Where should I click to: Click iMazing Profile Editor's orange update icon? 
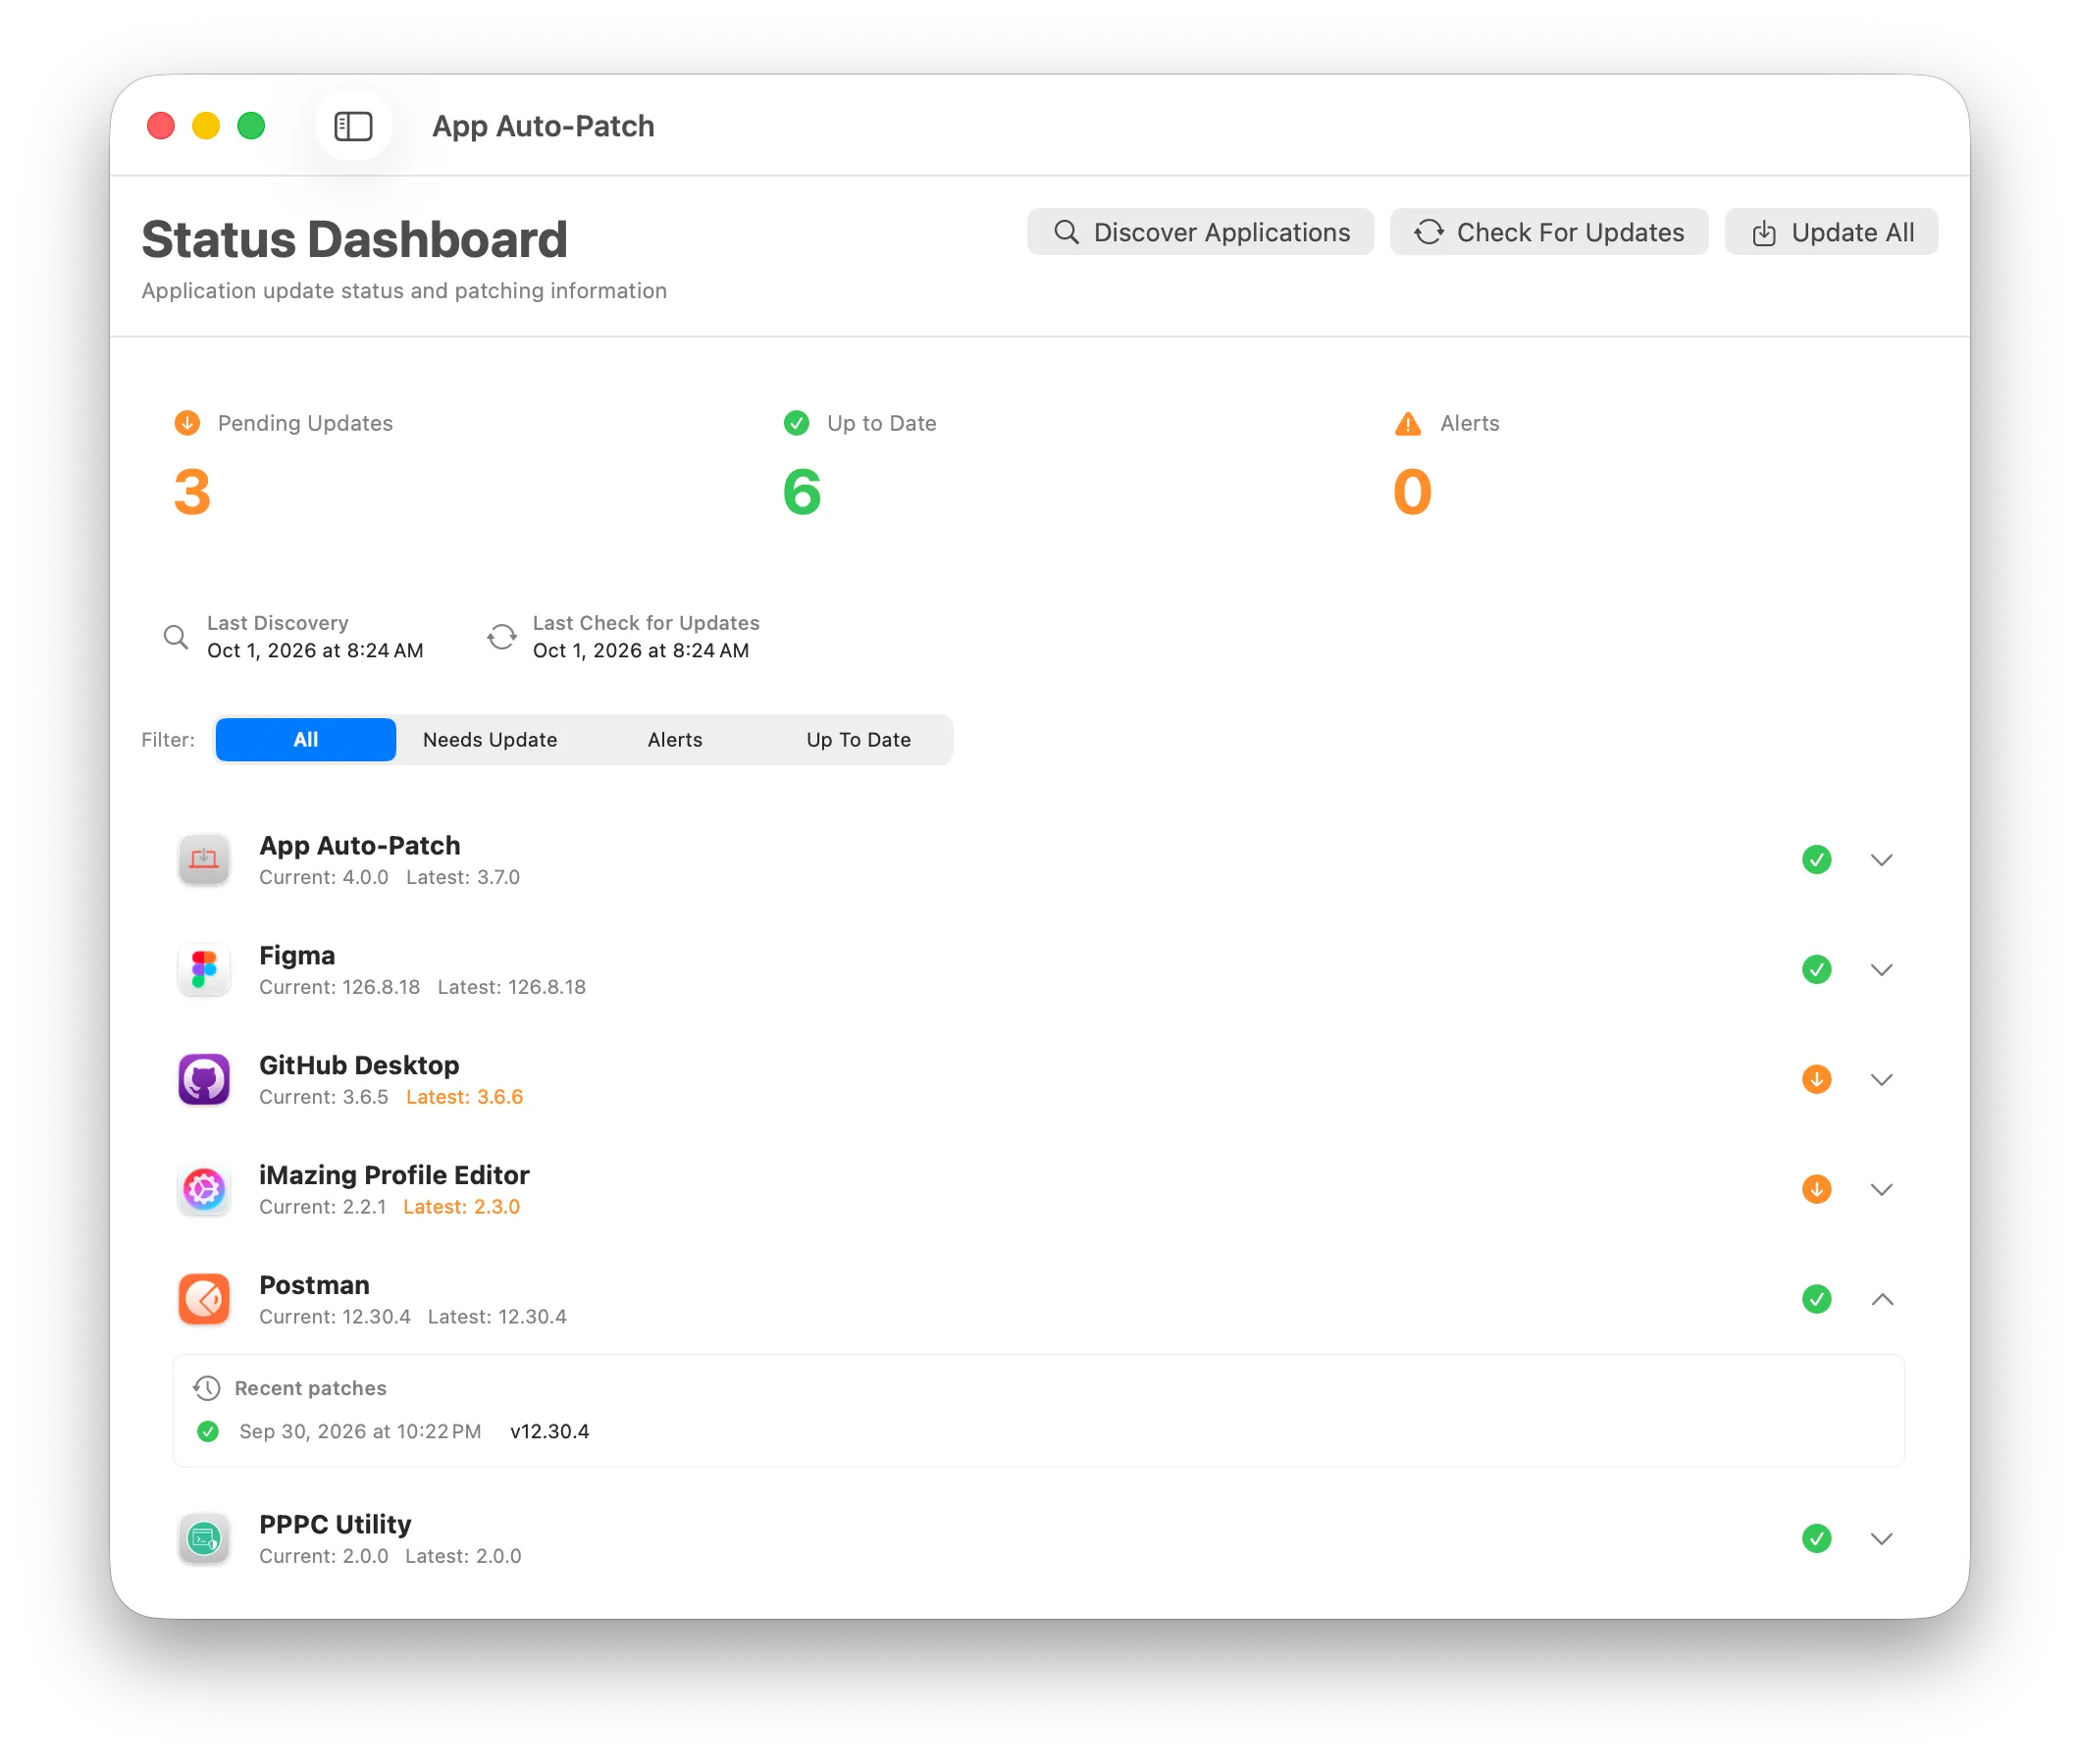[1817, 1190]
